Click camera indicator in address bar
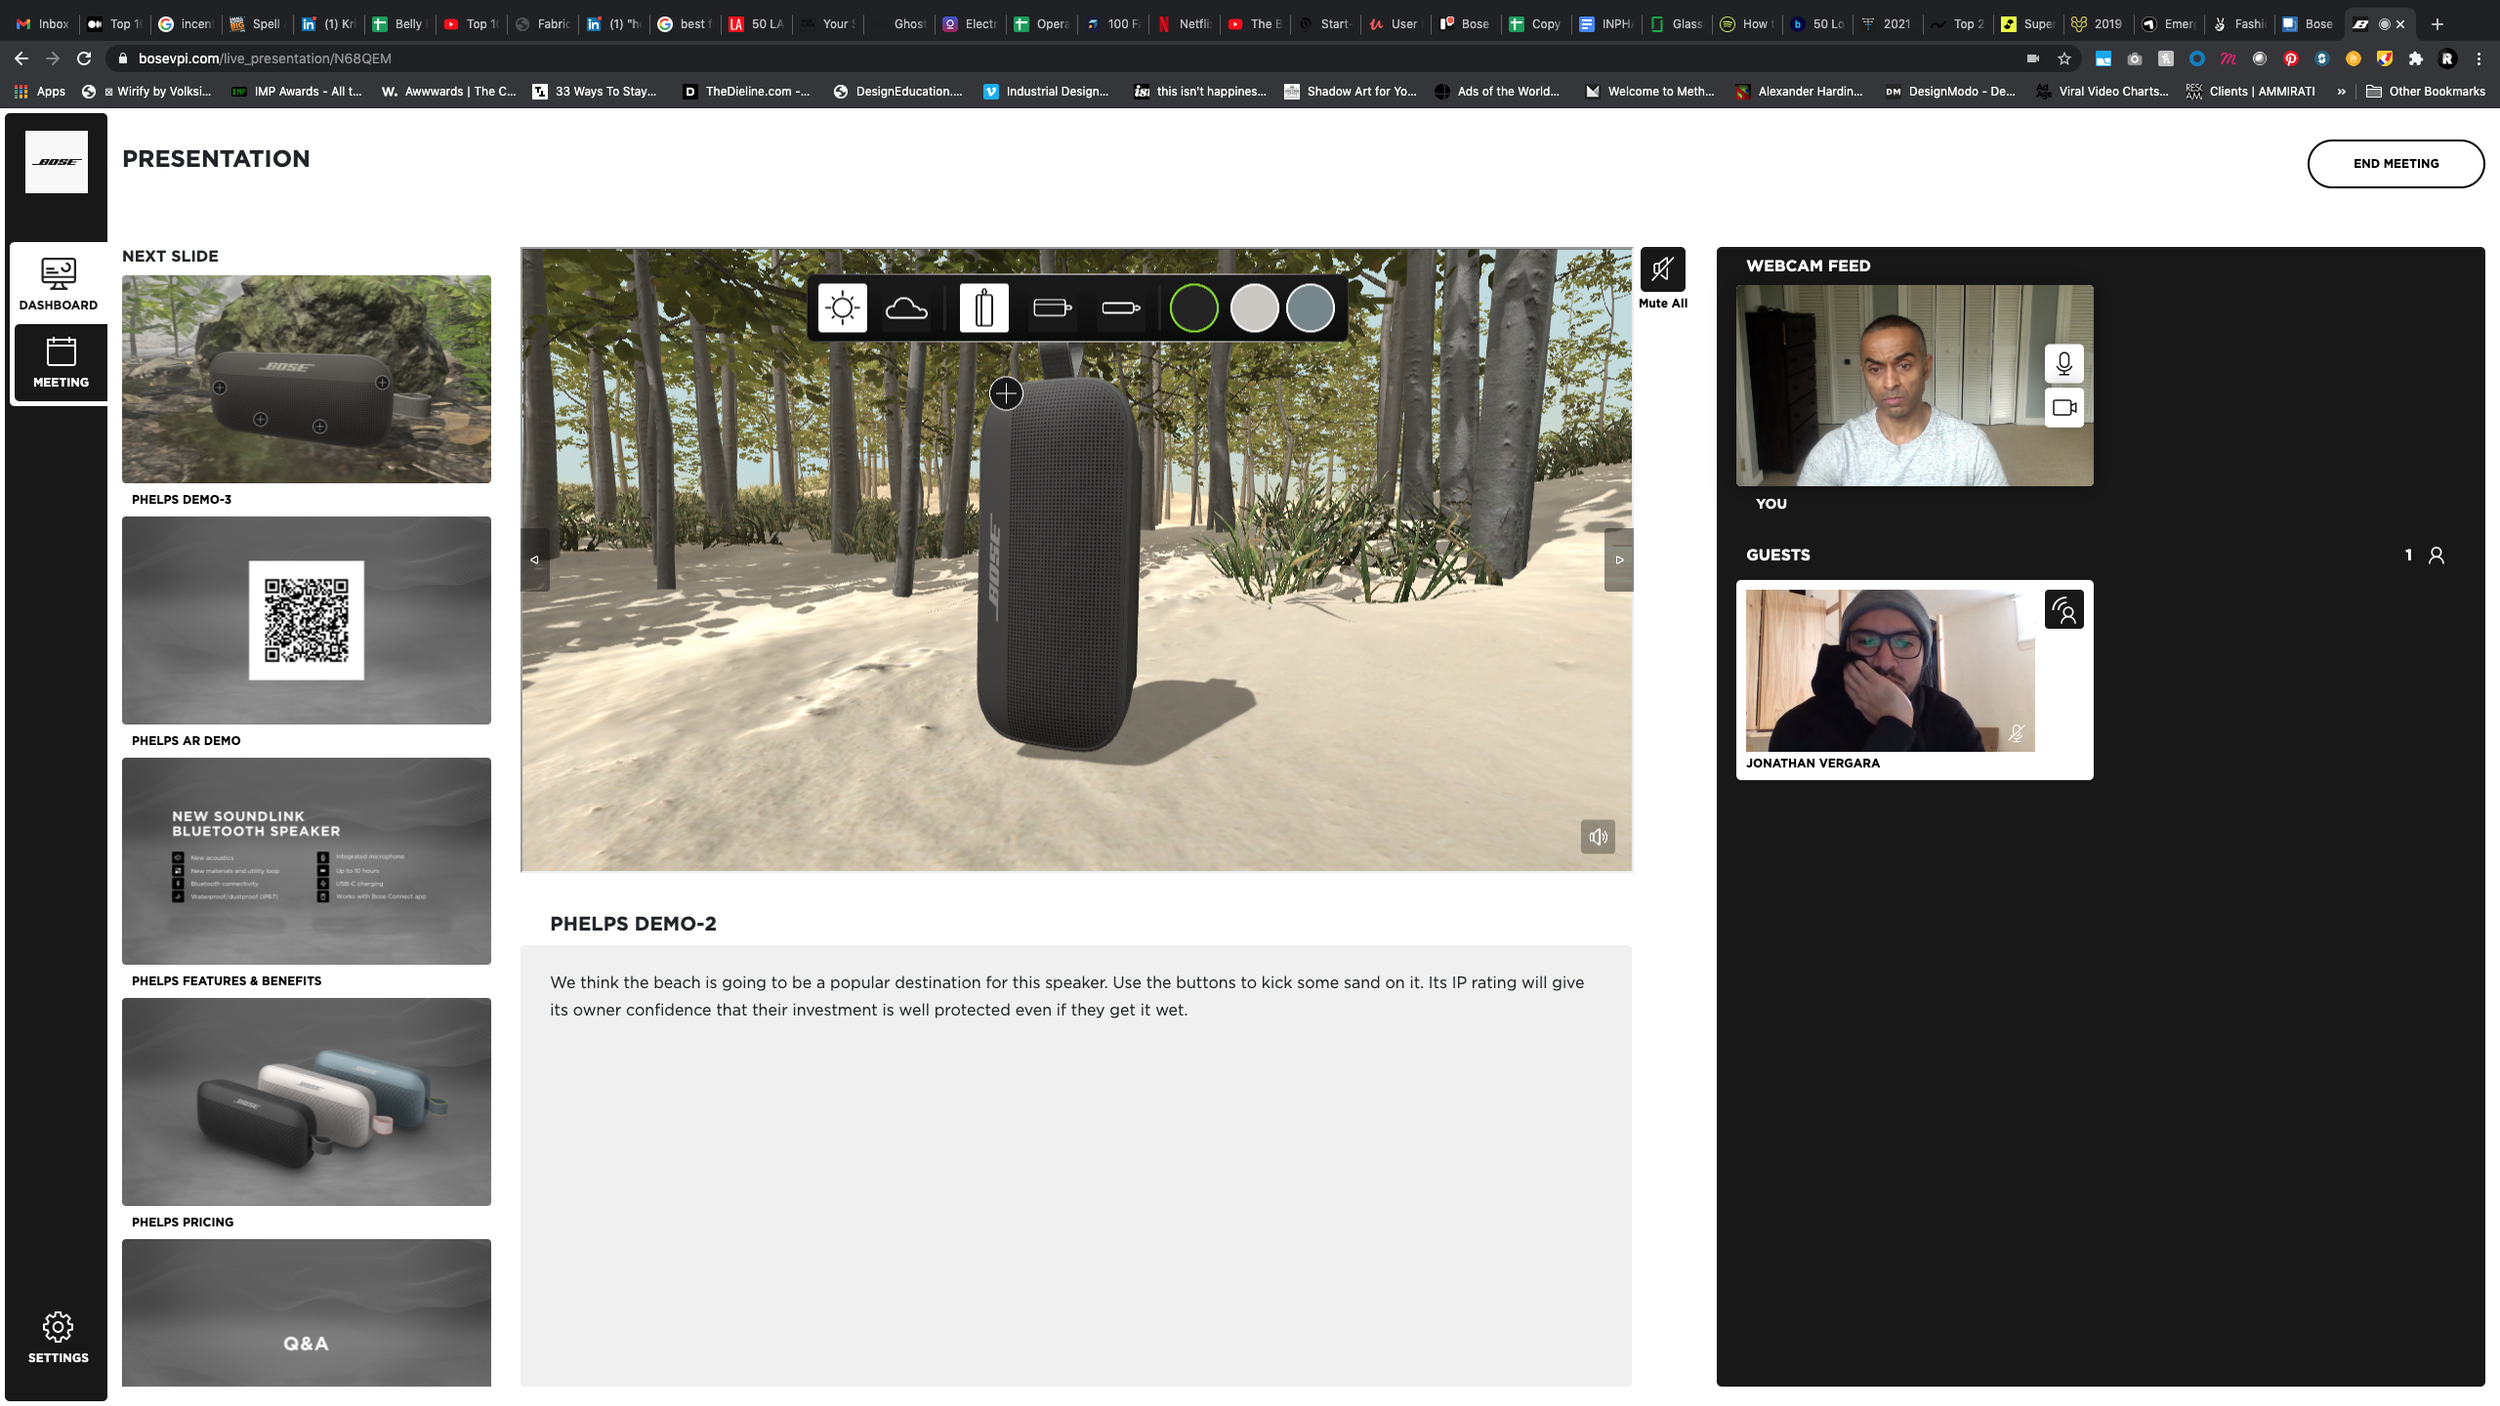2500x1406 pixels. (2032, 59)
